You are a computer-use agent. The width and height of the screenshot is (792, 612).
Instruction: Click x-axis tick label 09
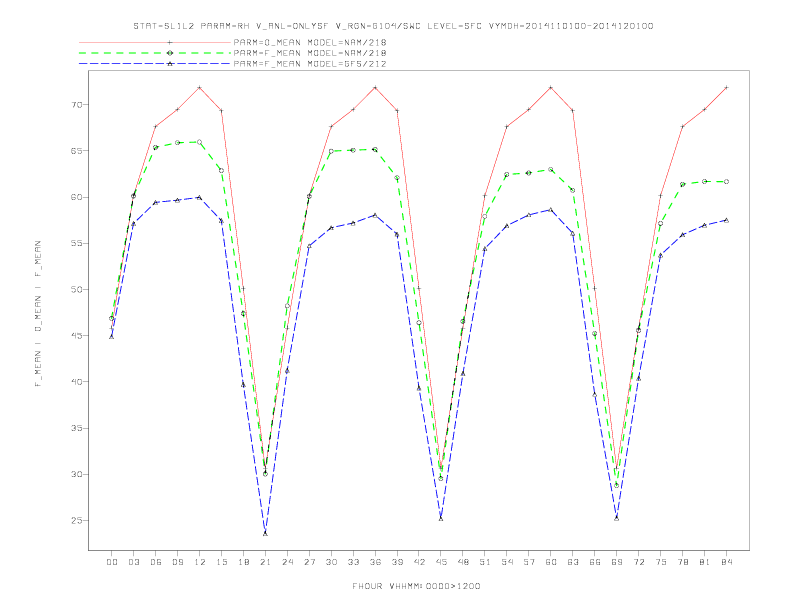[177, 562]
